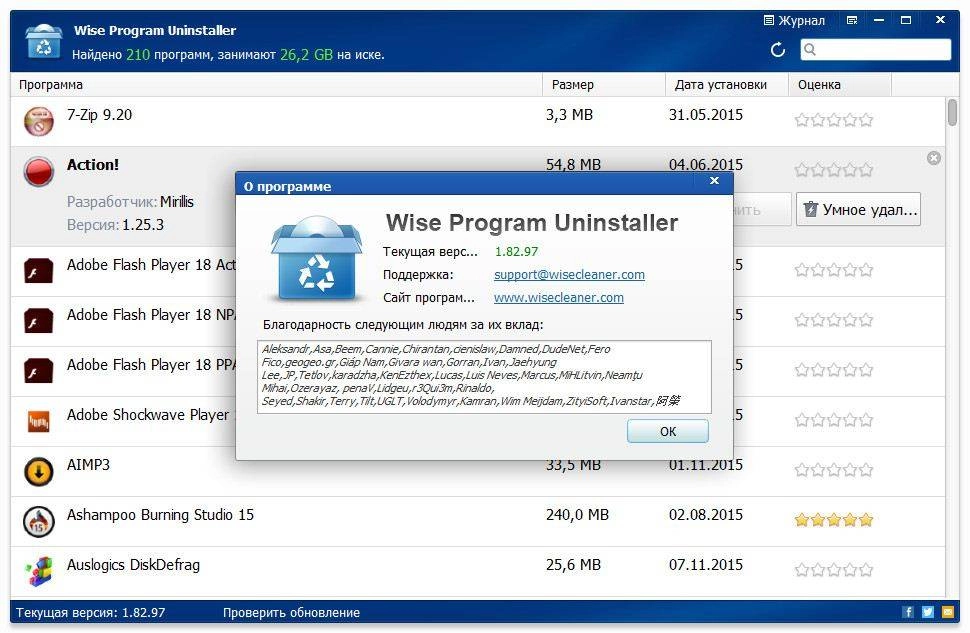Click the 240,0 MB size value

[x=577, y=515]
